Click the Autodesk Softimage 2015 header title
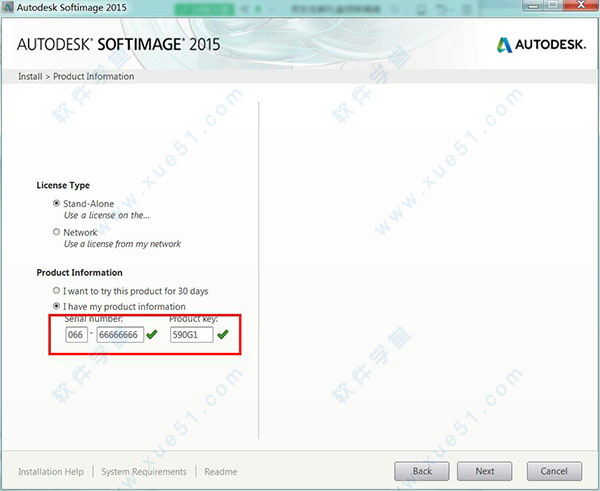Viewport: 600px width, 491px height. (x=118, y=44)
